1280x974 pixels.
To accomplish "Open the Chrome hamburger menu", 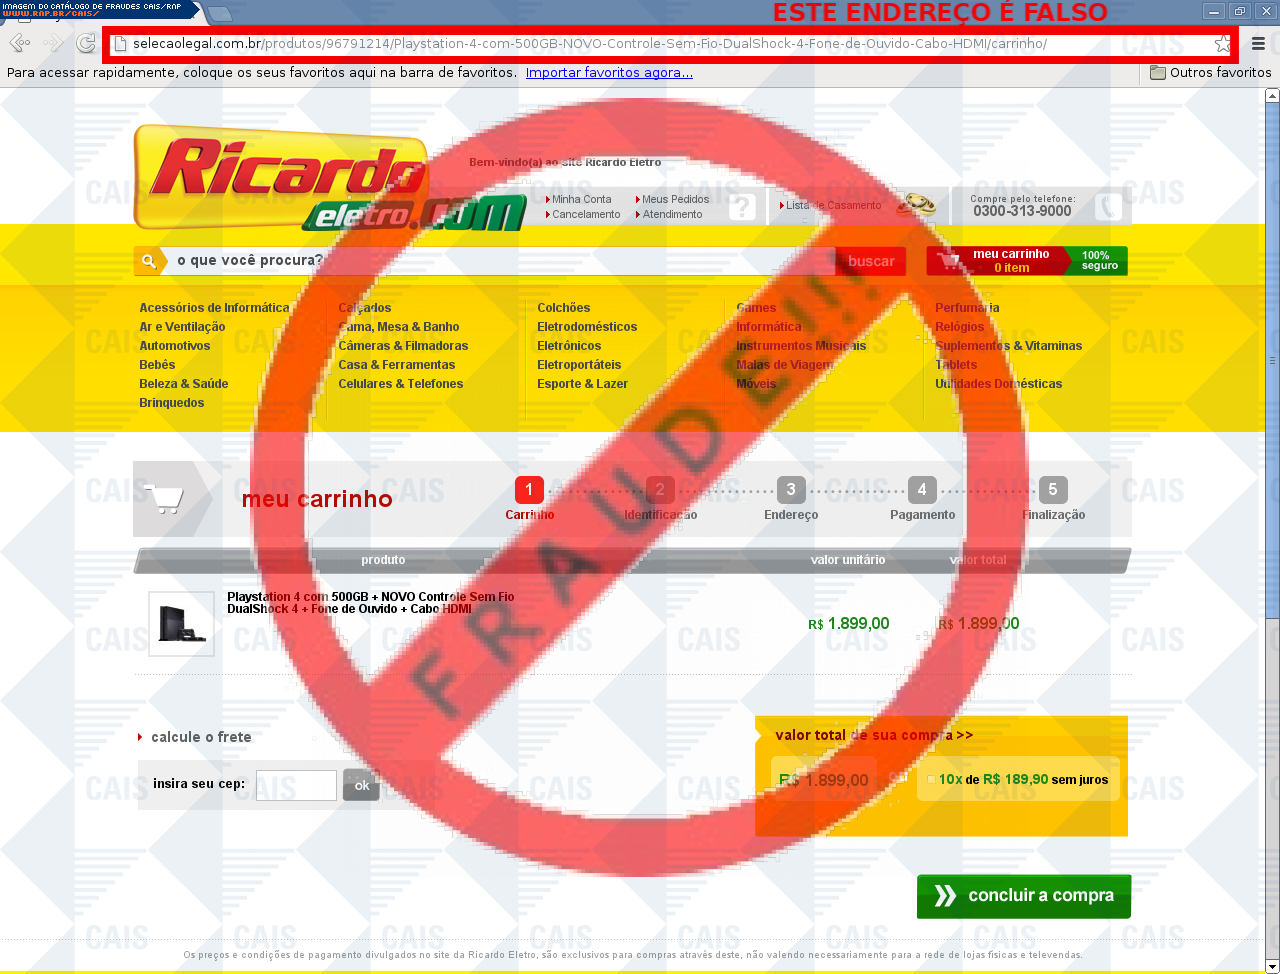I will point(1258,43).
